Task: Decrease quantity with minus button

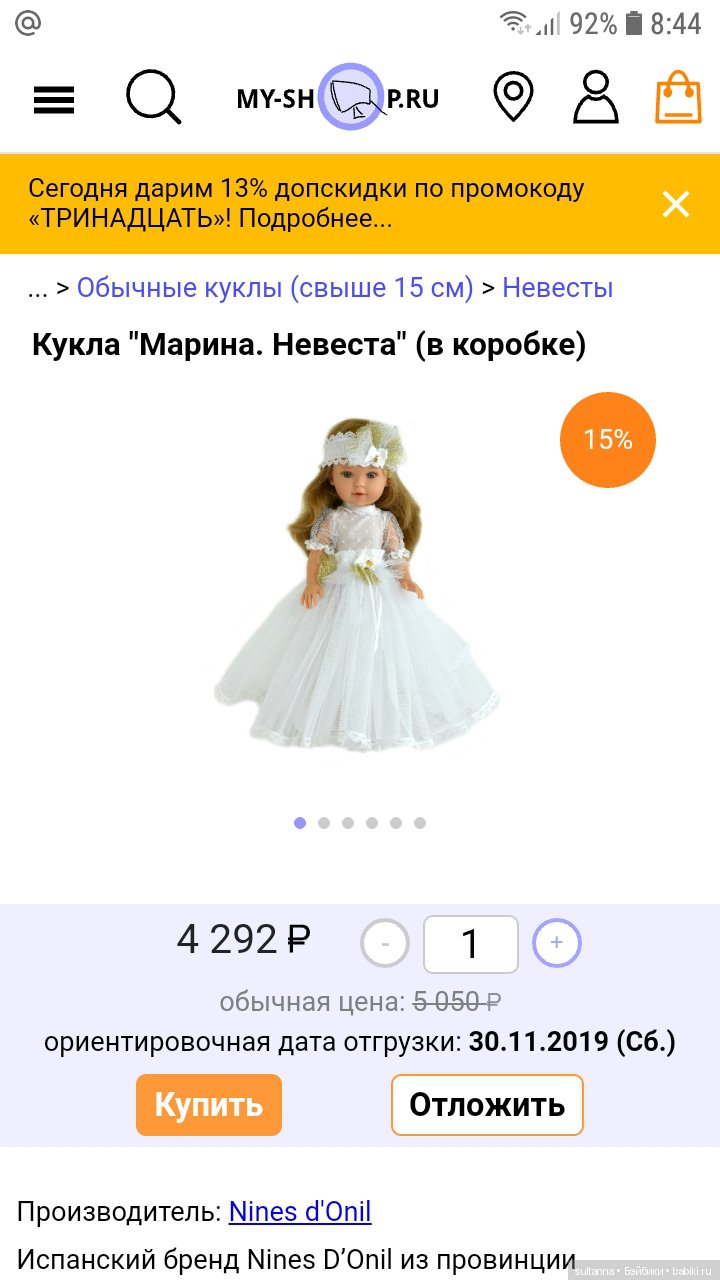Action: click(x=385, y=943)
